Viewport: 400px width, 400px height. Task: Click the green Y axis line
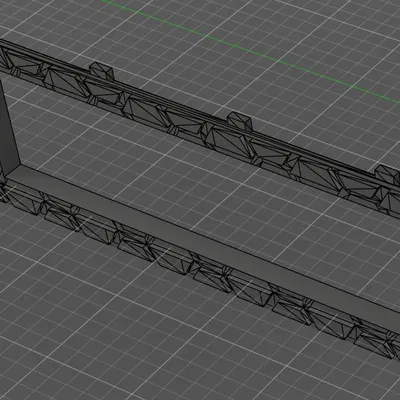click(250, 51)
